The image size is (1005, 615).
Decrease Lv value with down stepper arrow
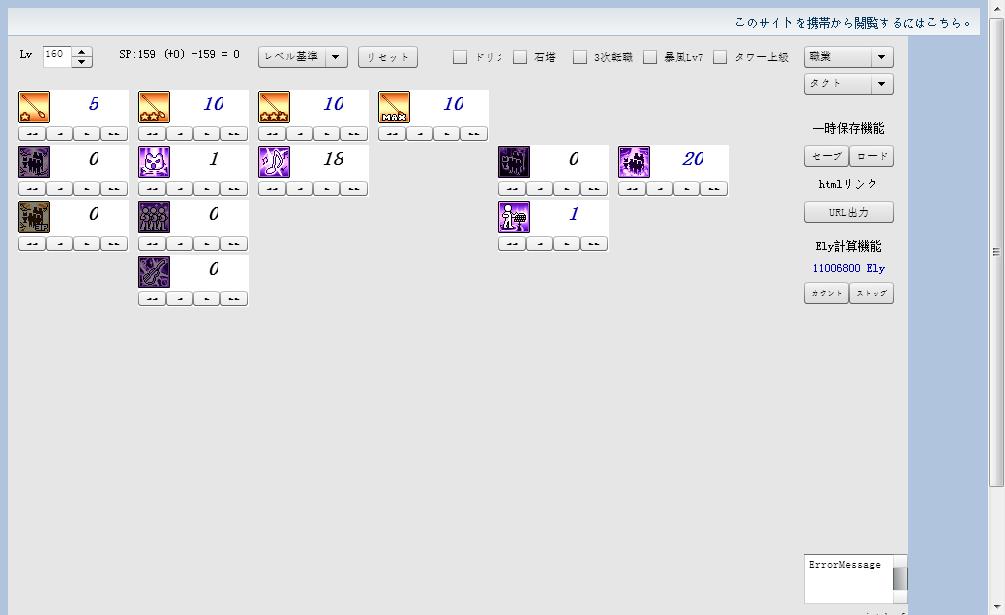81,62
